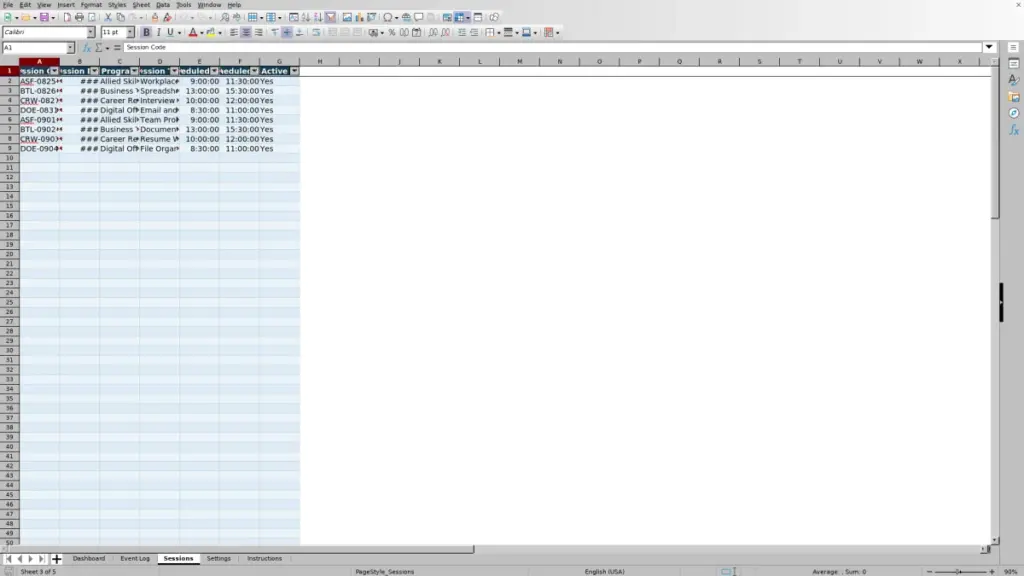Click the Highlighting Color yellow swatch
1024x576 pixels.
tap(211, 32)
